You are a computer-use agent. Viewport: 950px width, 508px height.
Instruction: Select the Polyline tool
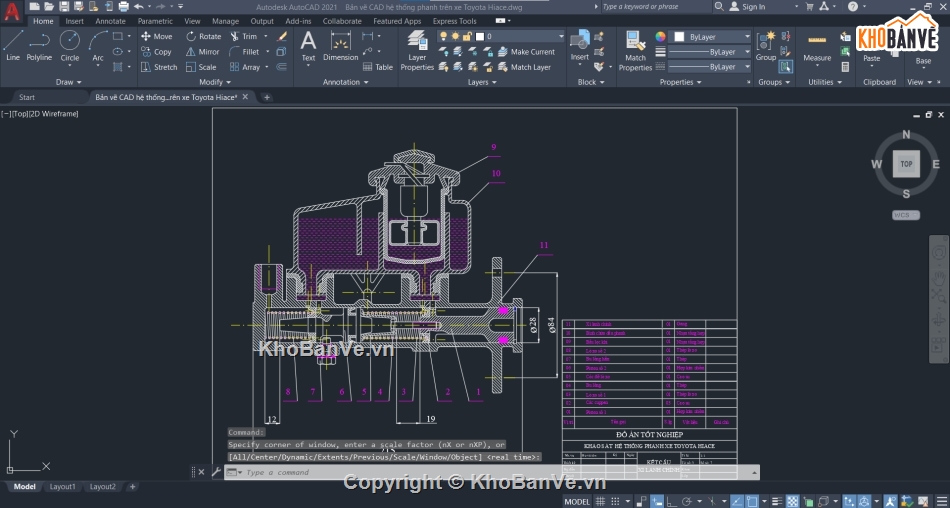click(x=39, y=46)
